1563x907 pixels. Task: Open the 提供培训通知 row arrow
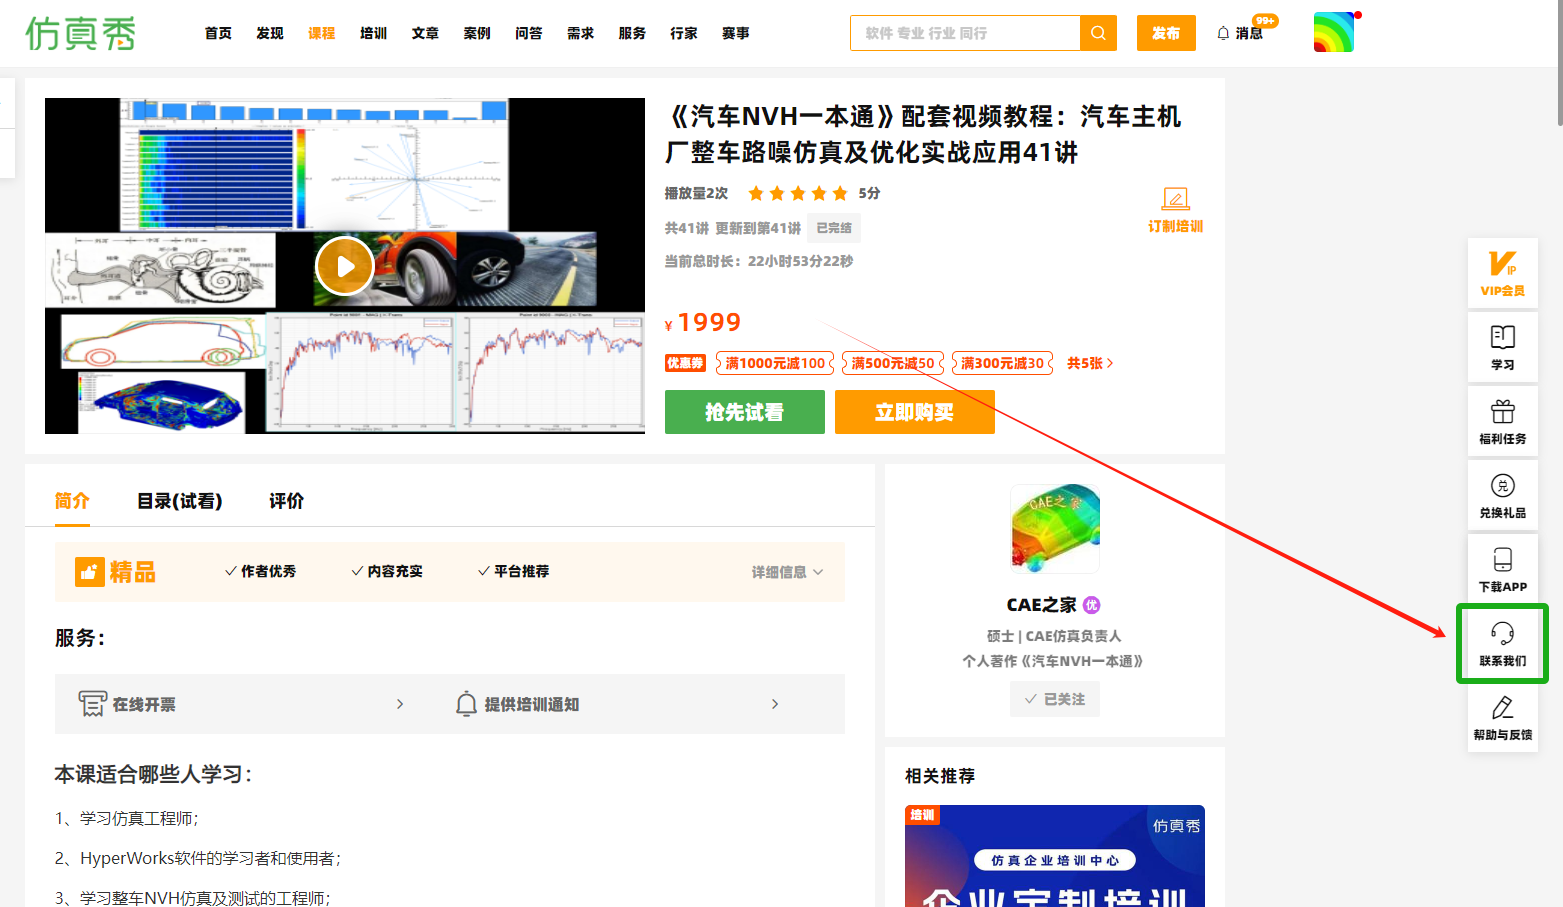(775, 704)
